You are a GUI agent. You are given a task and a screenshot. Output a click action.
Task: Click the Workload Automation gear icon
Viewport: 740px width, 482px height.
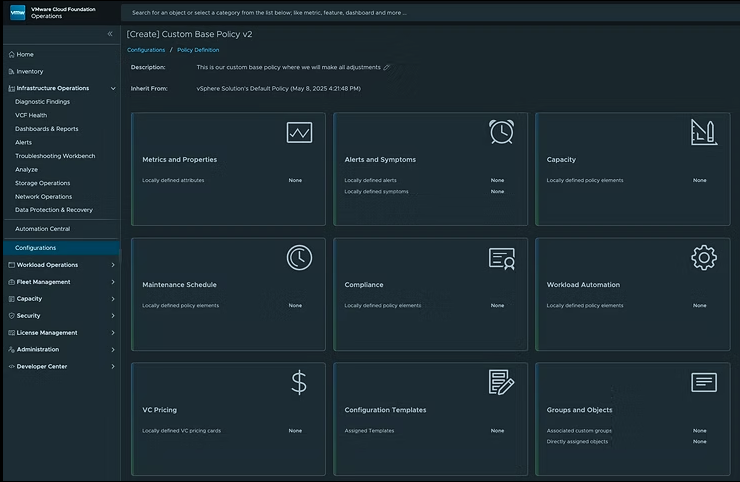(703, 257)
